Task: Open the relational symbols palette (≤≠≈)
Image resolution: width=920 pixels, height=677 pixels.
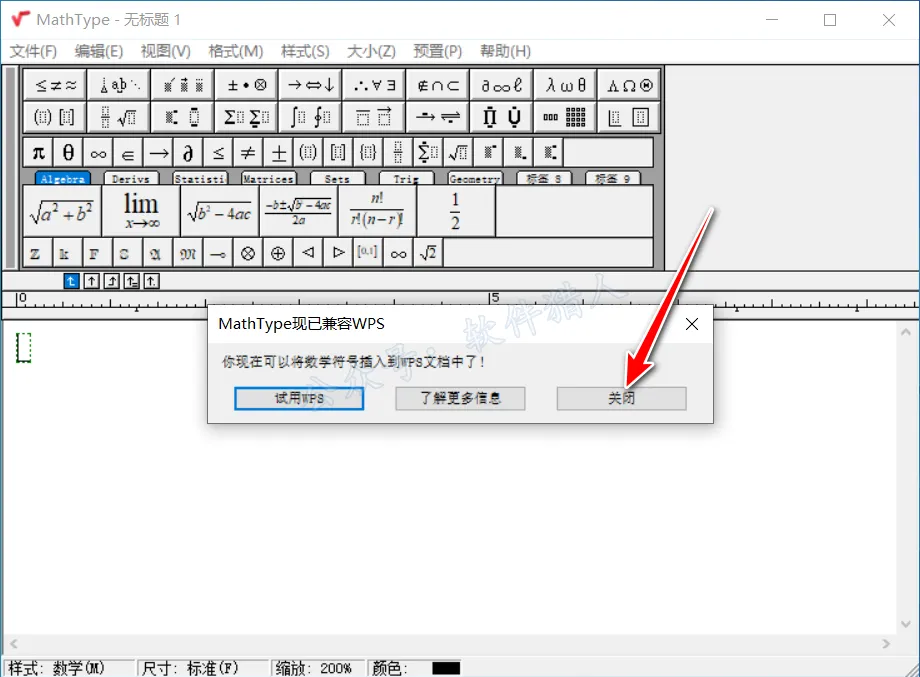Action: 55,86
